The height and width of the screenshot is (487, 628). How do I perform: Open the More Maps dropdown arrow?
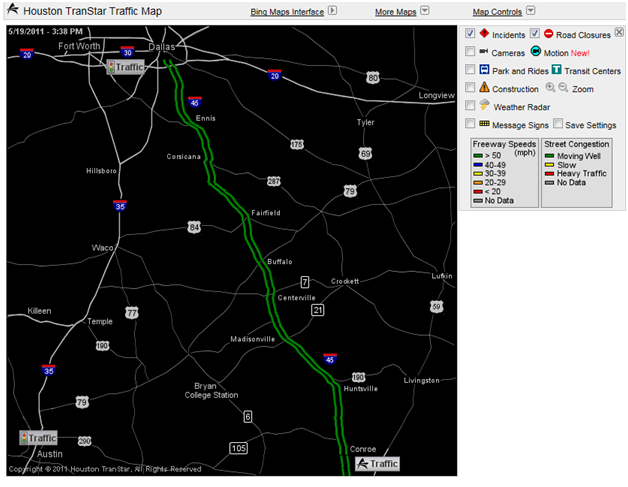[425, 11]
